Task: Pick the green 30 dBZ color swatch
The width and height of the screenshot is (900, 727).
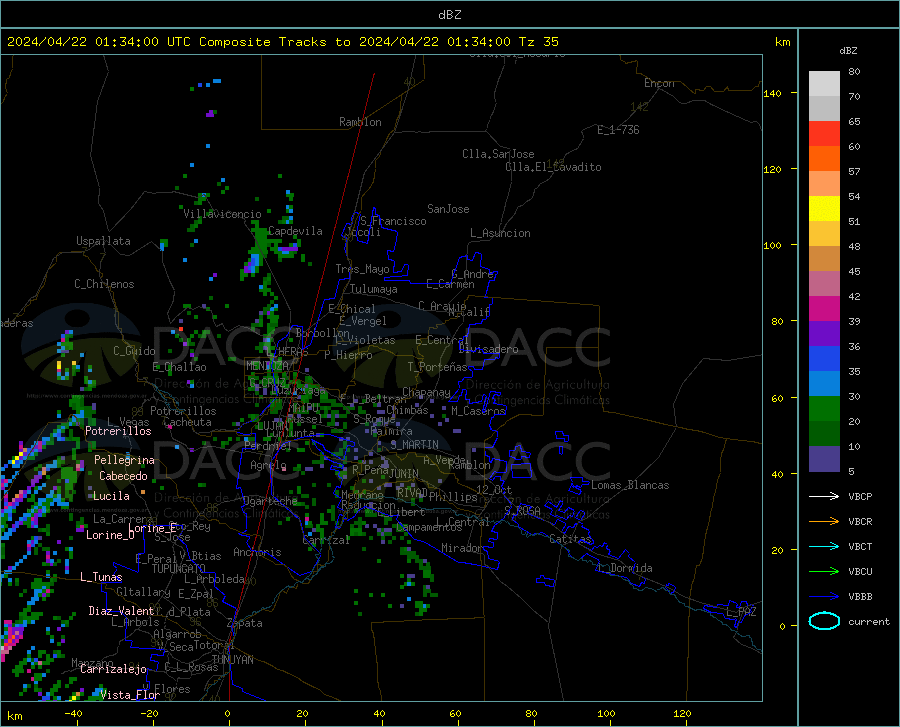Action: tap(824, 409)
